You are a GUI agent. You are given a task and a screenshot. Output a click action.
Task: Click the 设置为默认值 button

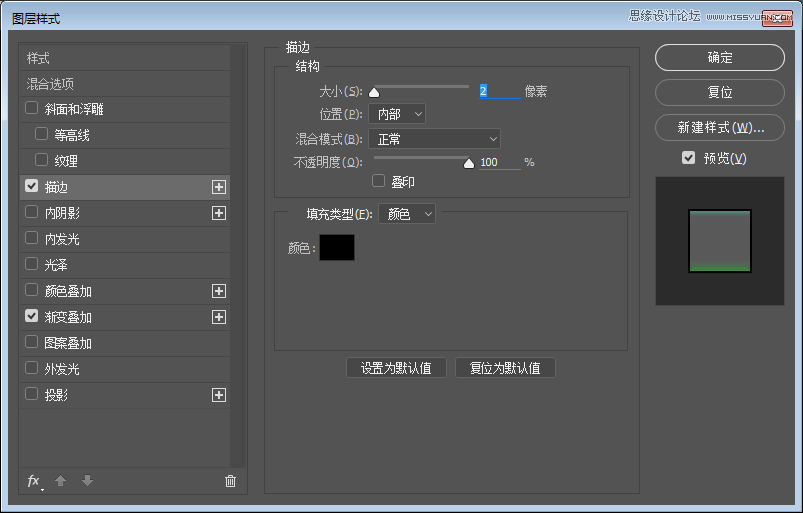click(x=396, y=368)
